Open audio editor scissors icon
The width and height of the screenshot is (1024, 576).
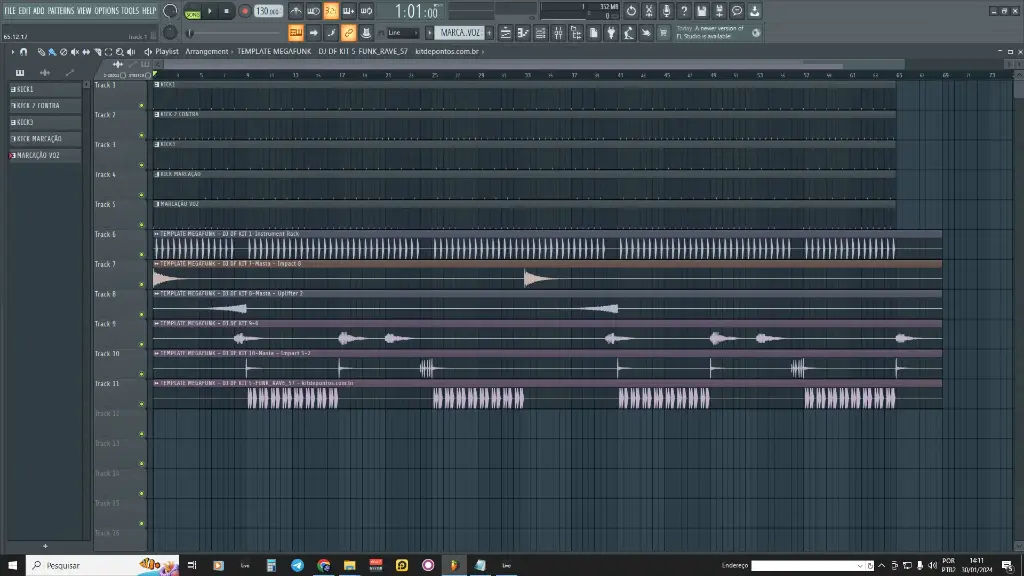pos(648,11)
